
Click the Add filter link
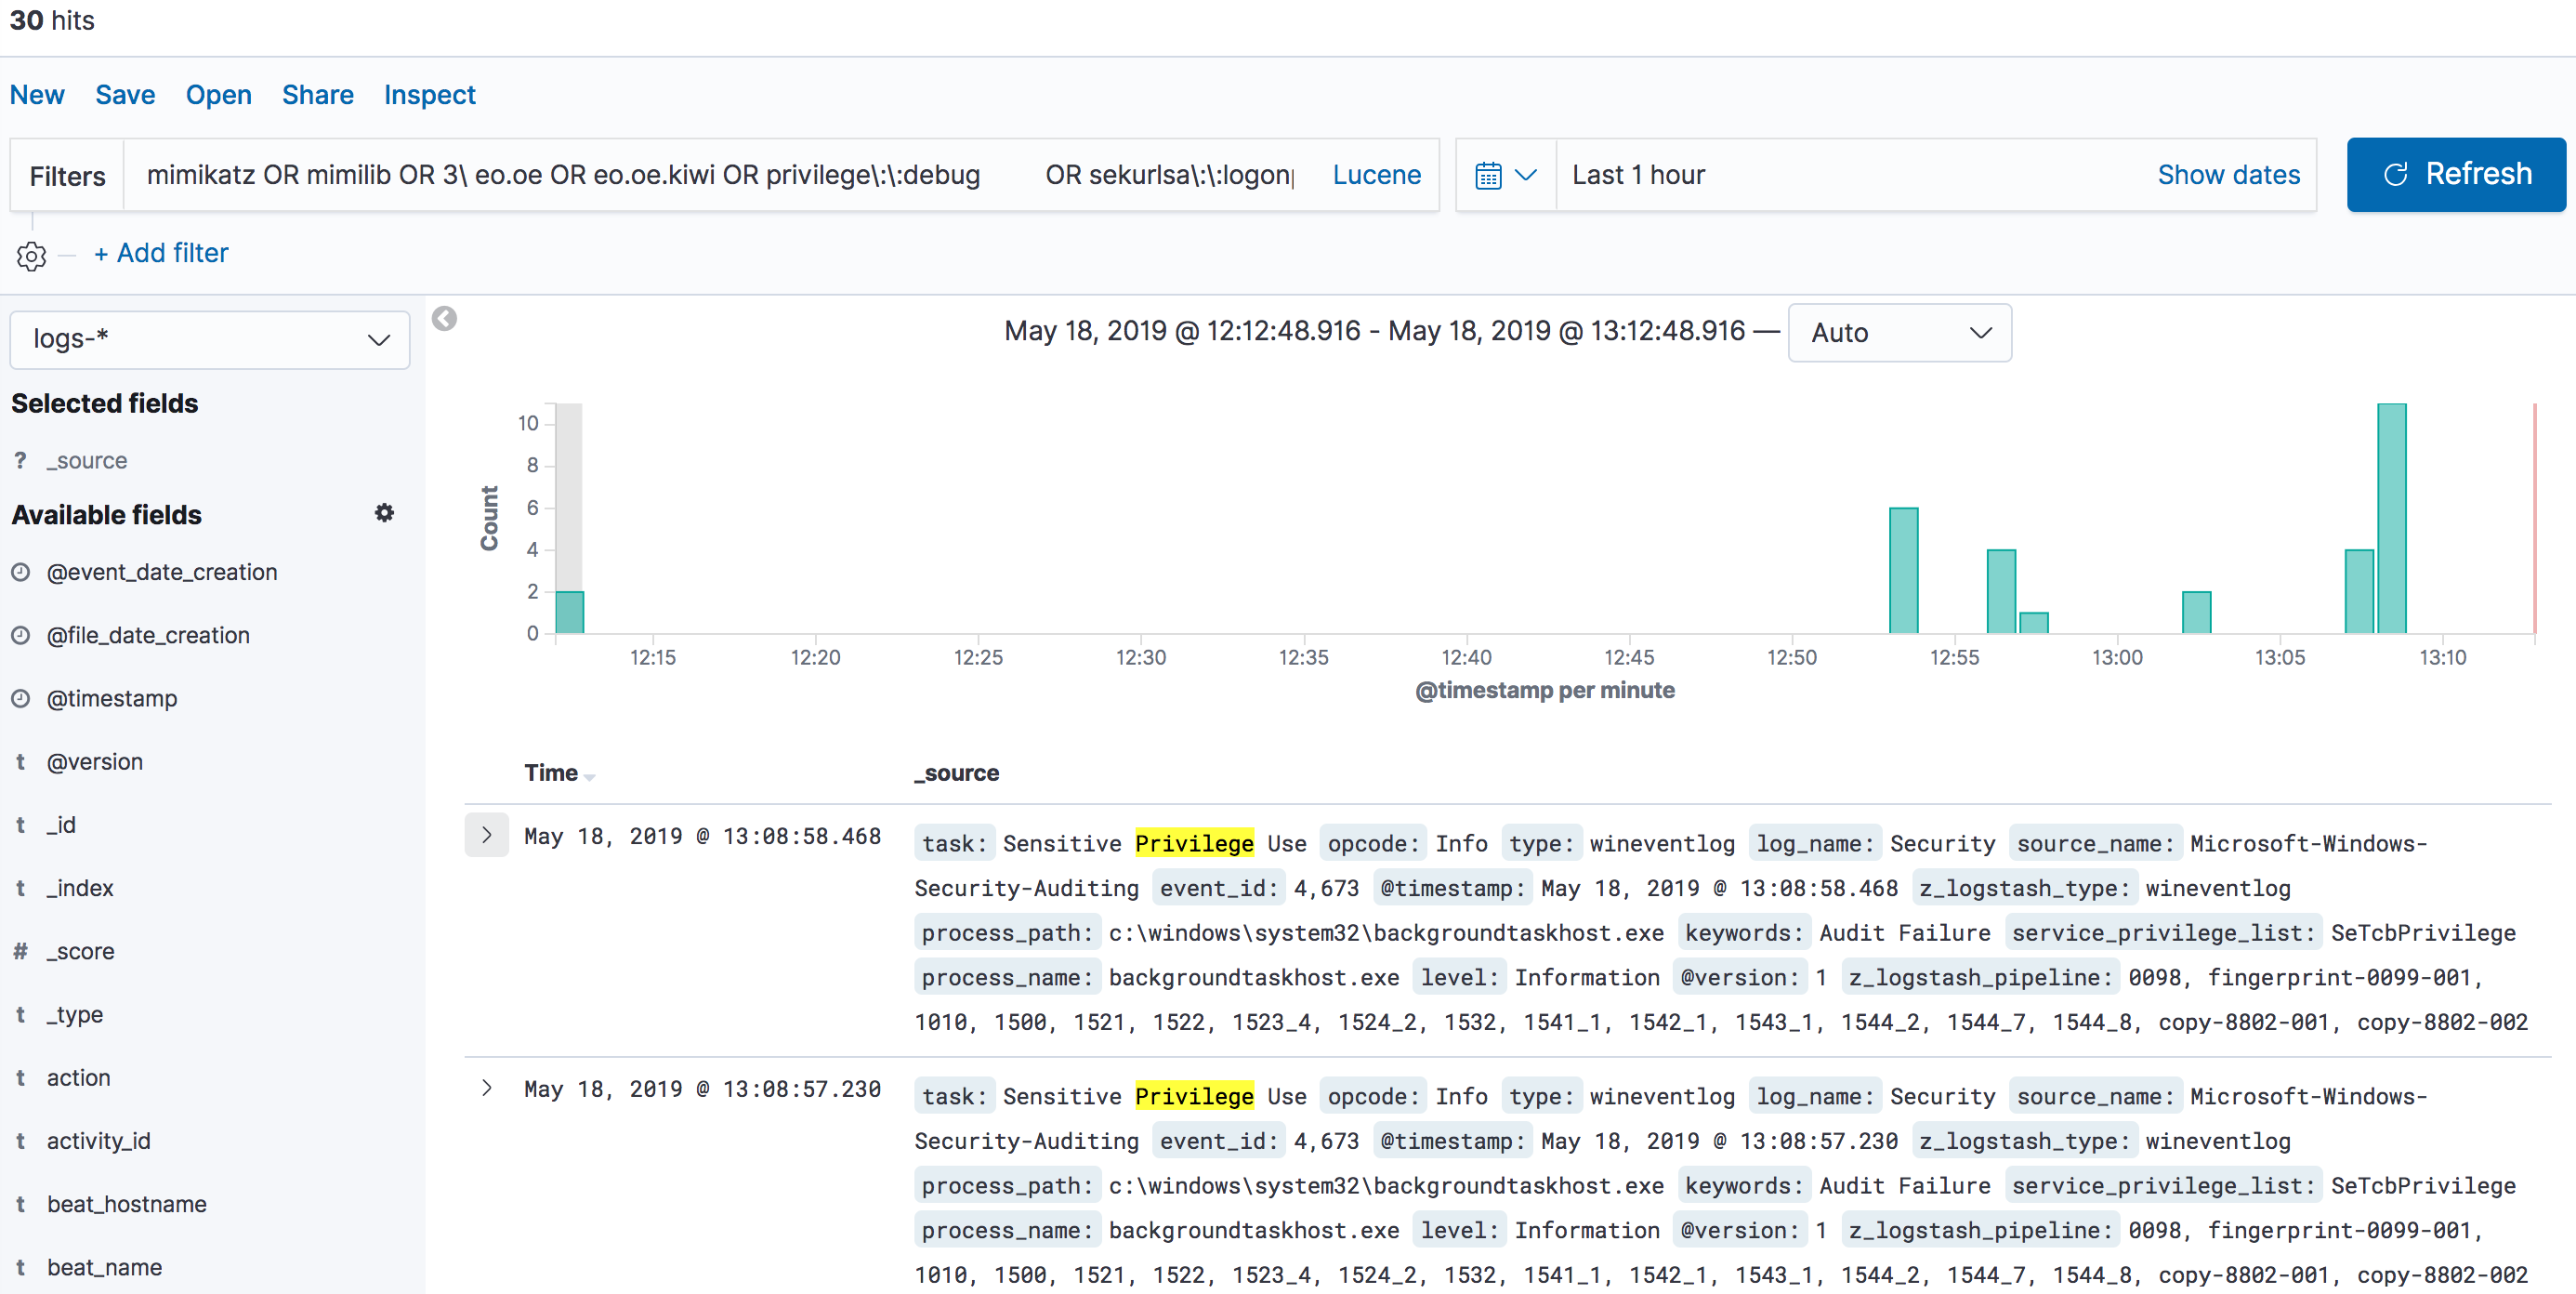pyautogui.click(x=160, y=253)
